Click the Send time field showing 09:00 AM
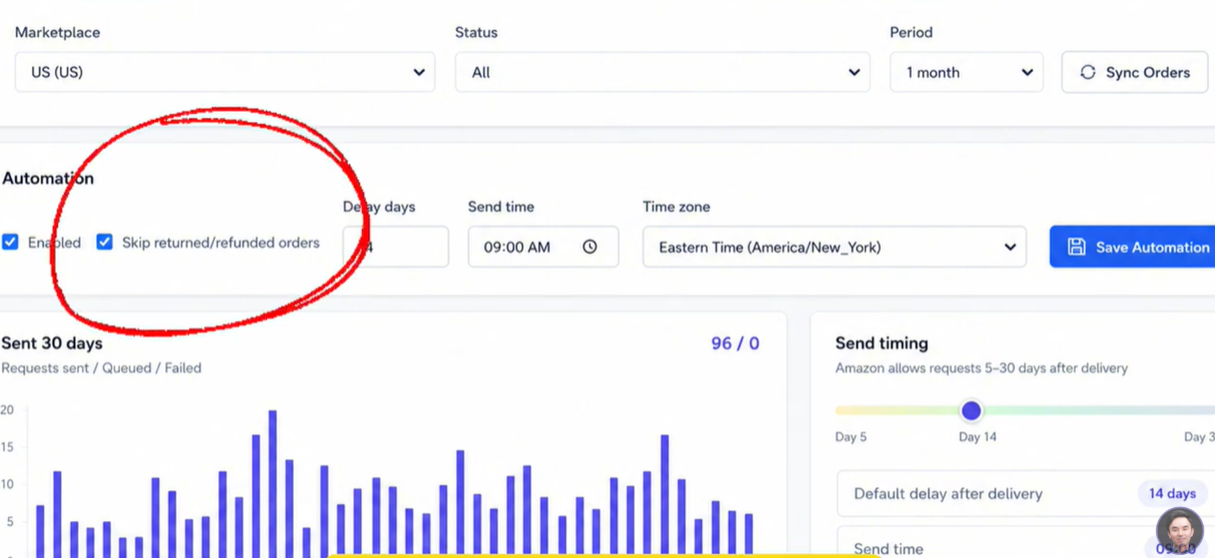 (x=543, y=247)
